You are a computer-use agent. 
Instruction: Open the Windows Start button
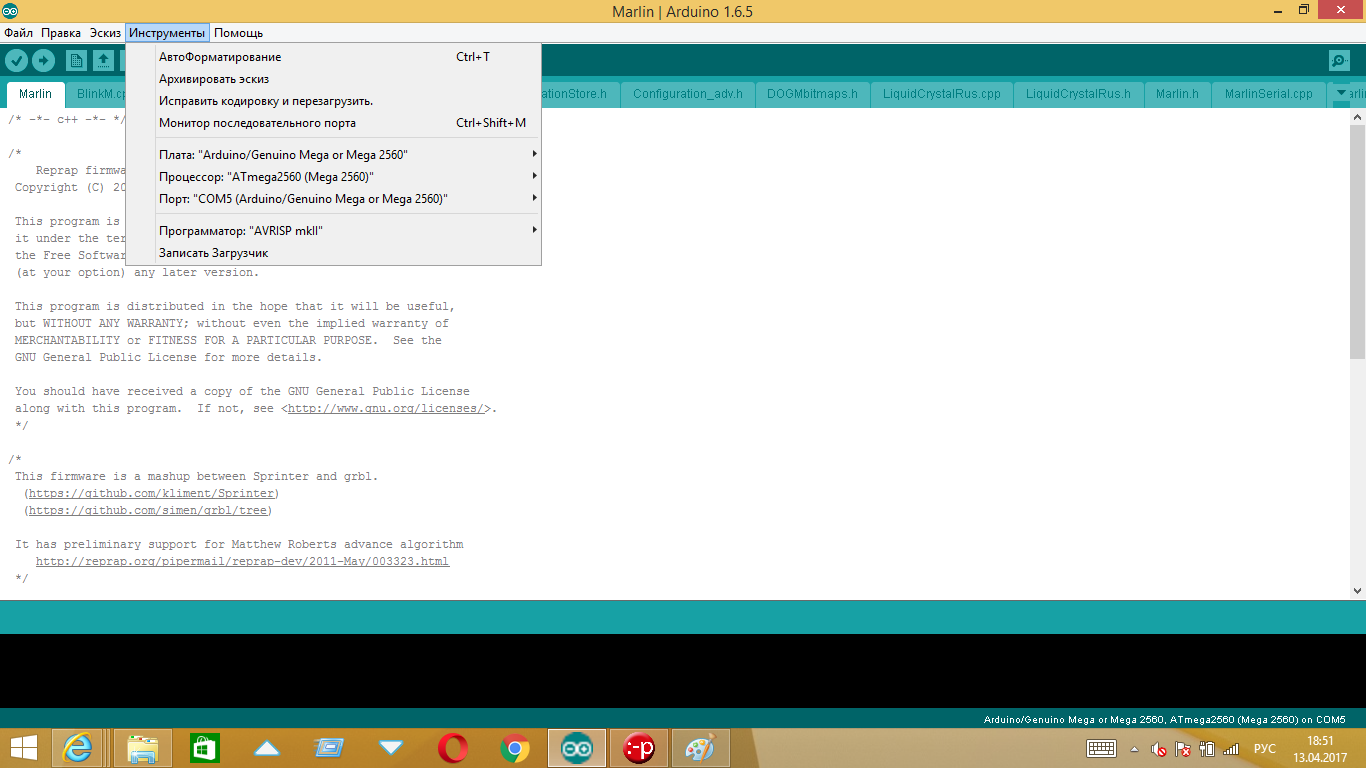pyautogui.click(x=24, y=748)
